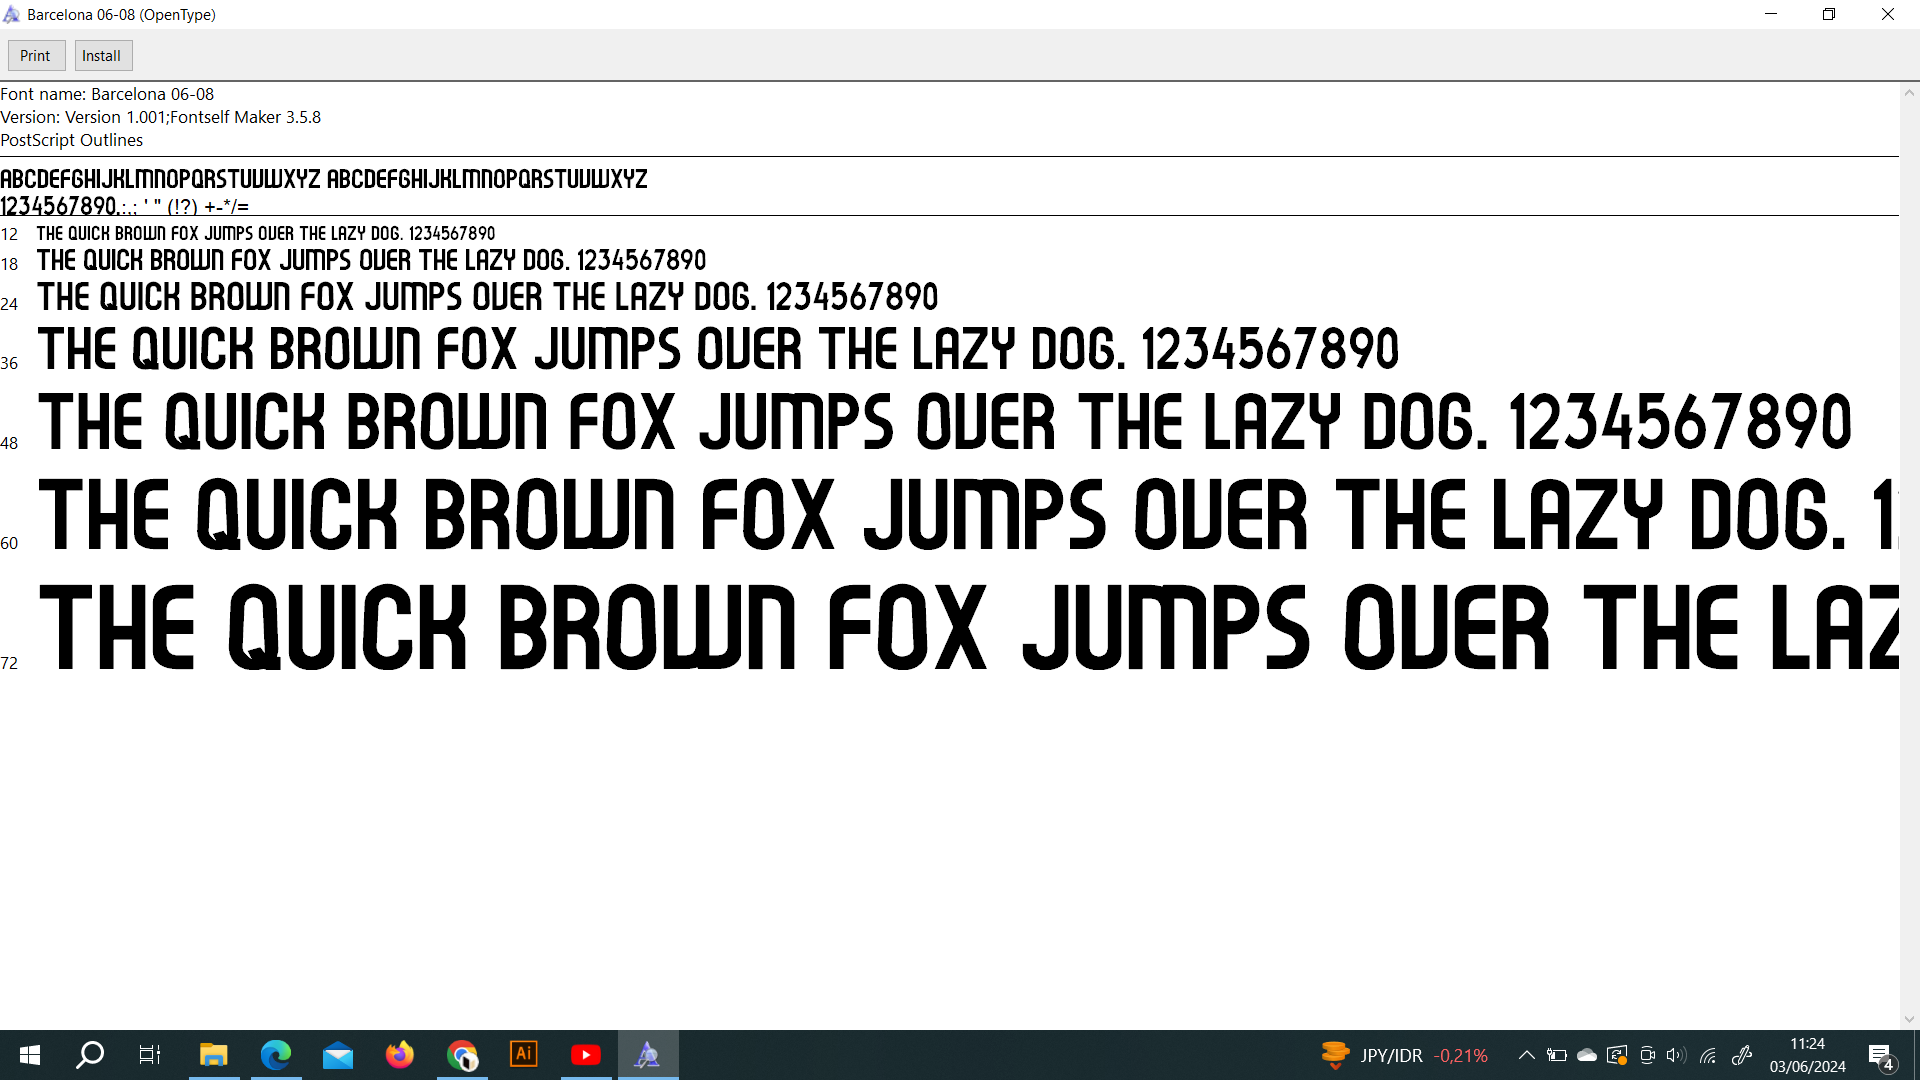Open Microsoft Edge from taskbar
The image size is (1920, 1080).
pos(275,1054)
